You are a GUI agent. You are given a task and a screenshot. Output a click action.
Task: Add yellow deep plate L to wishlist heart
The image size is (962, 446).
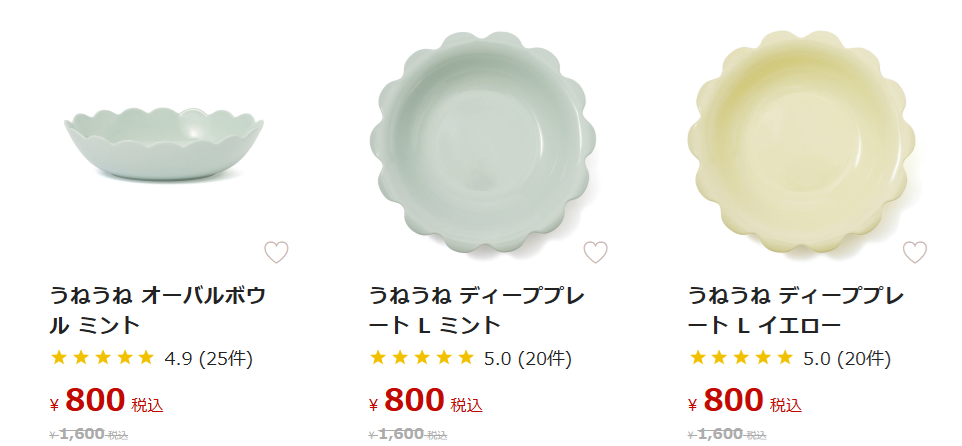point(914,252)
